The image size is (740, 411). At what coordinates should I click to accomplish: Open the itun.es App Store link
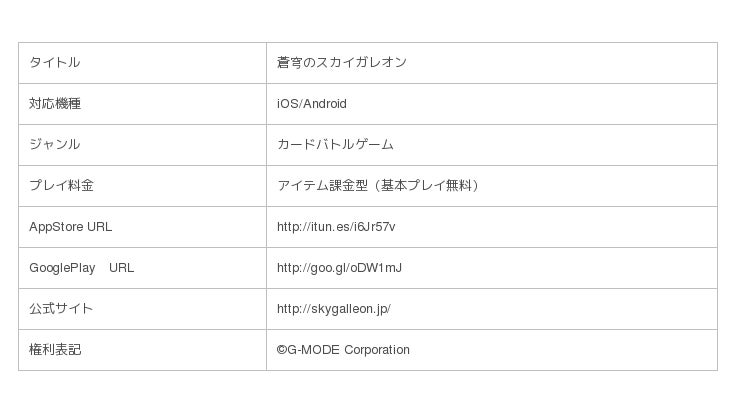[336, 227]
